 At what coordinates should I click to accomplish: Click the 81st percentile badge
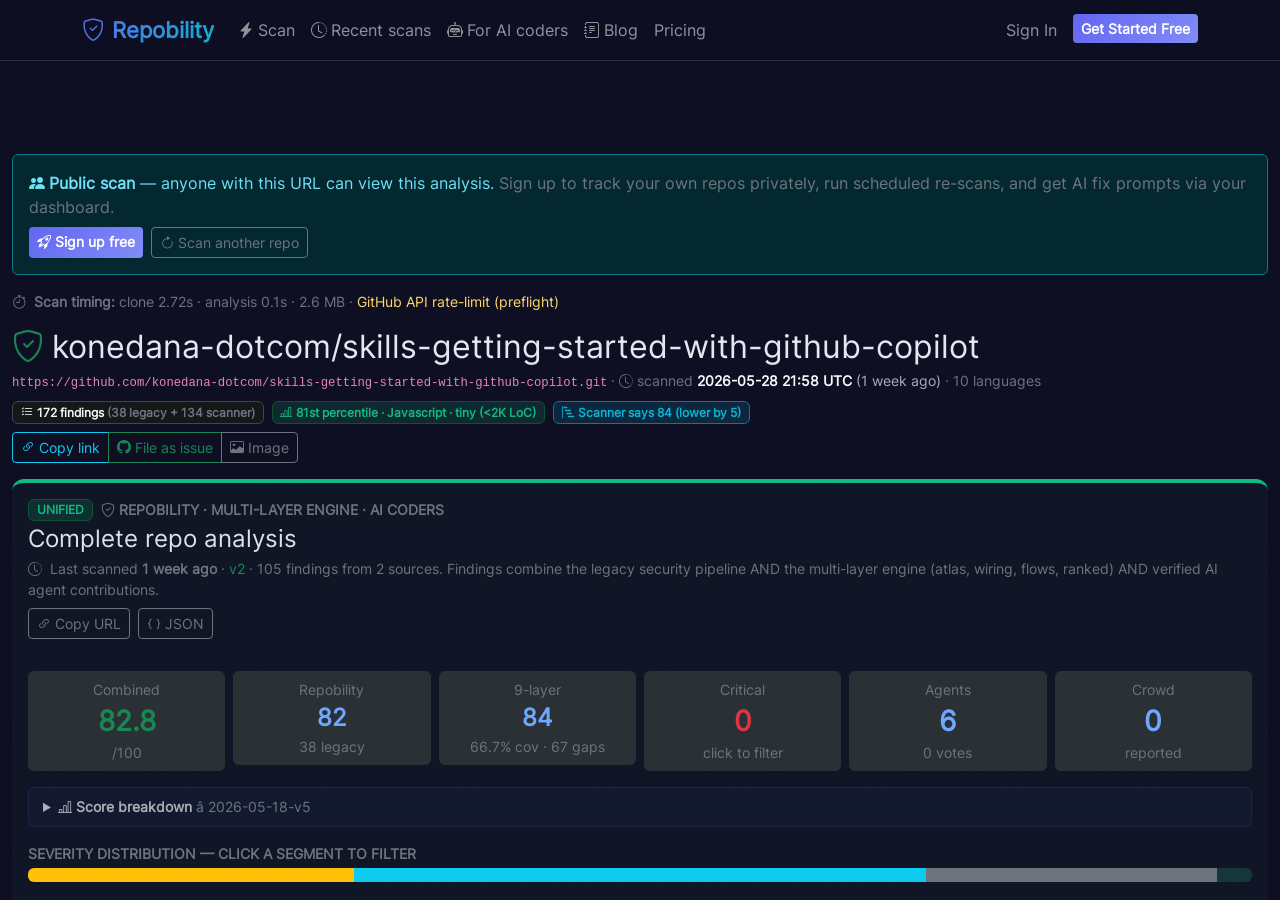point(408,412)
